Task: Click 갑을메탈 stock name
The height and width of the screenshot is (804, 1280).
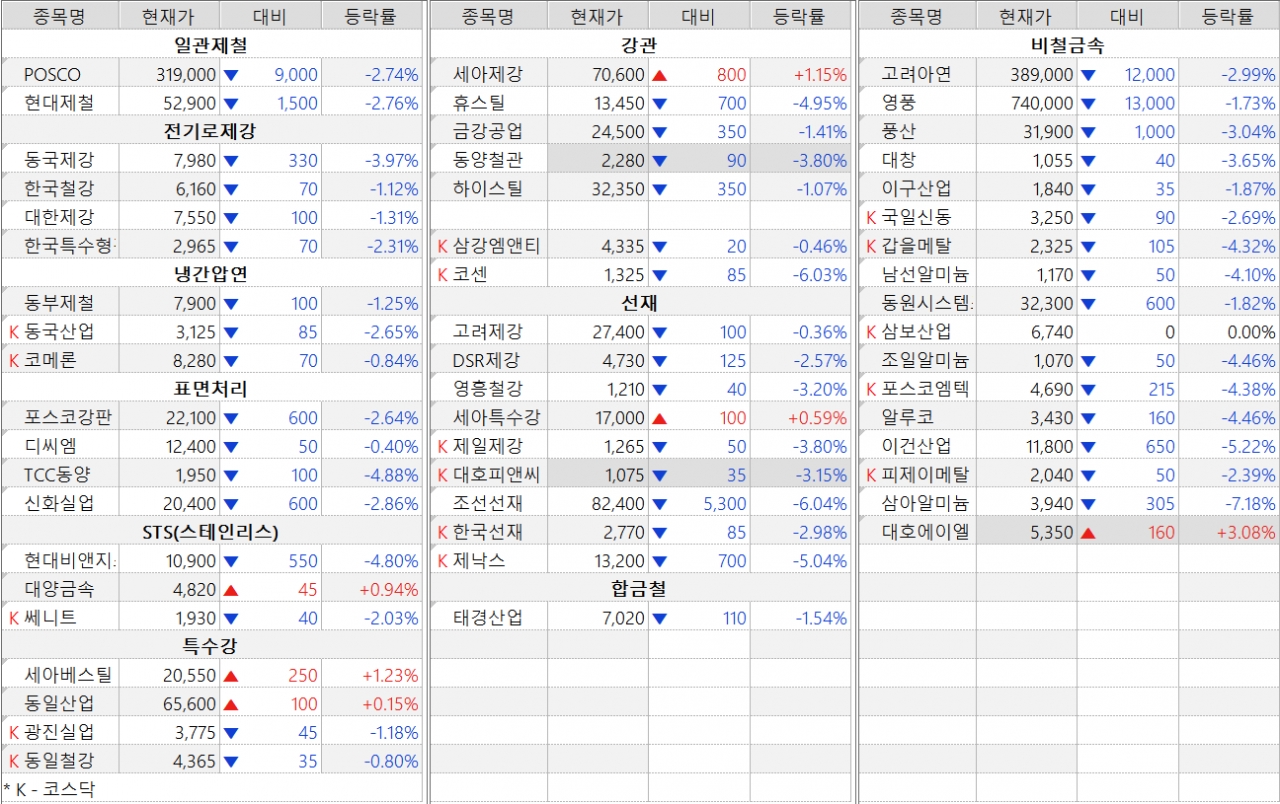Action: coord(916,246)
